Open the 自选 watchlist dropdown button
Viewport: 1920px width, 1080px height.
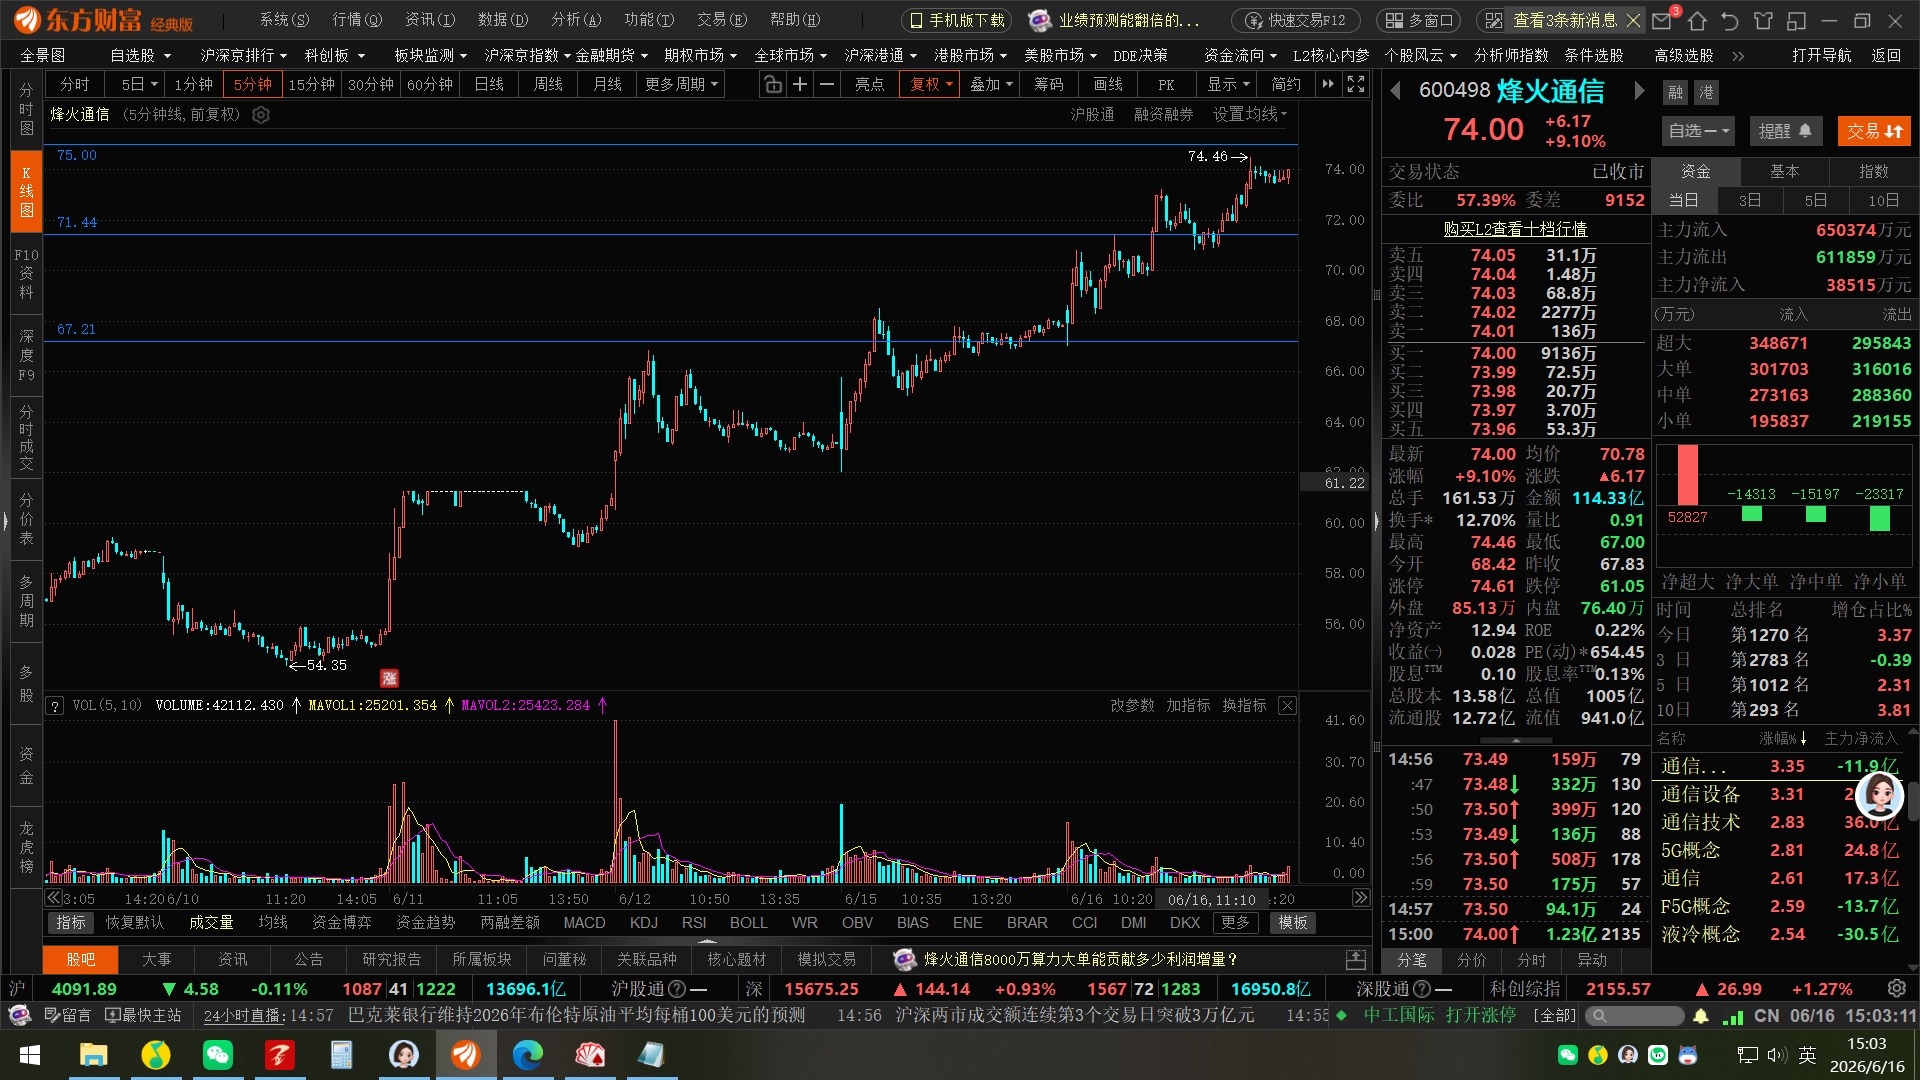point(1700,131)
